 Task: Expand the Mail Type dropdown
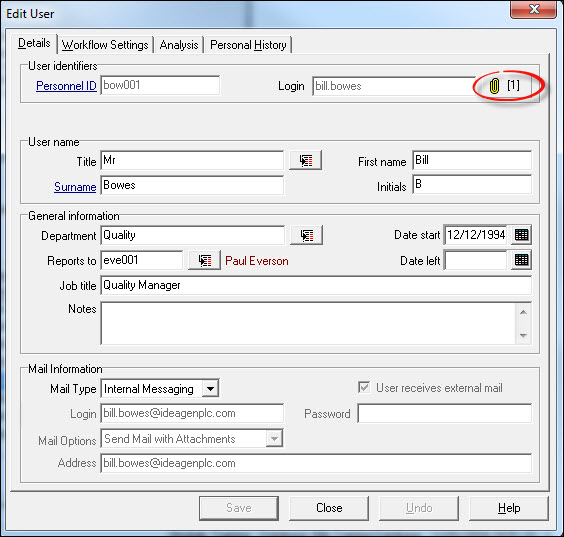(210, 388)
